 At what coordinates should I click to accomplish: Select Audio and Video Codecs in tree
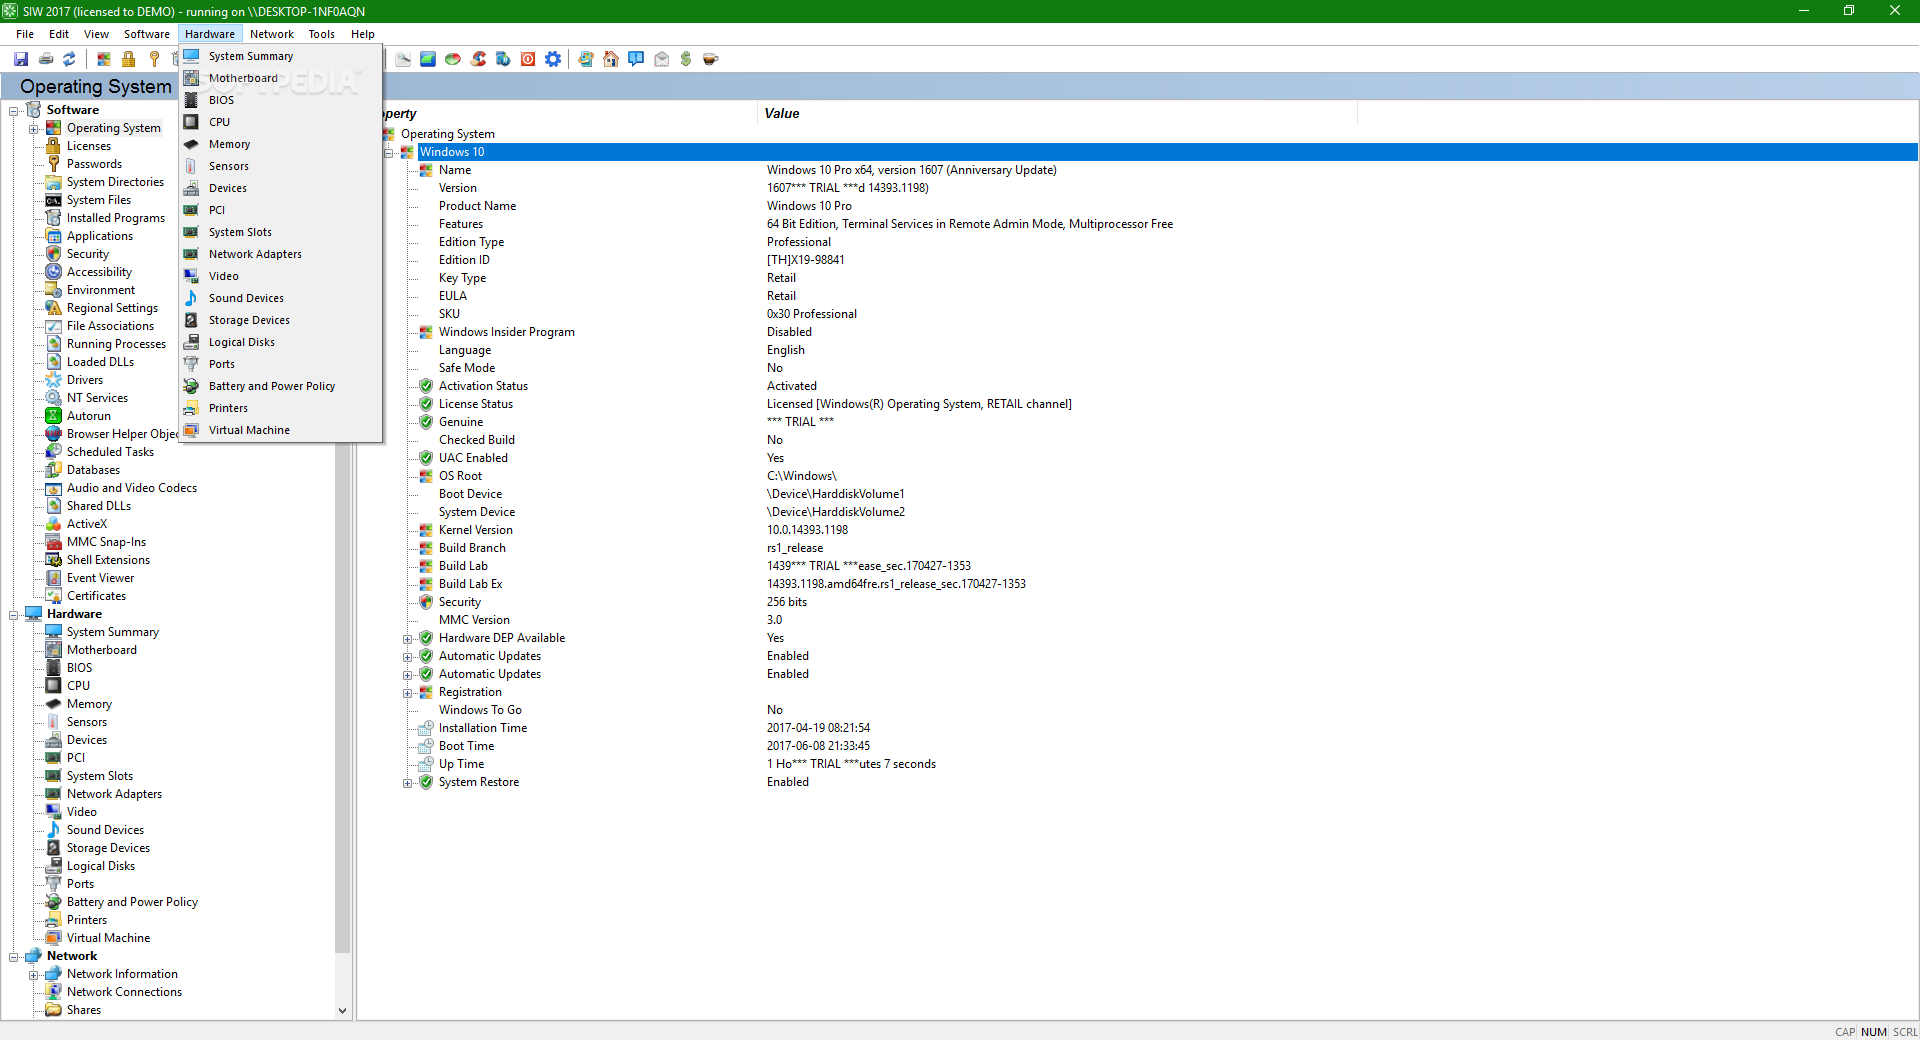click(132, 488)
